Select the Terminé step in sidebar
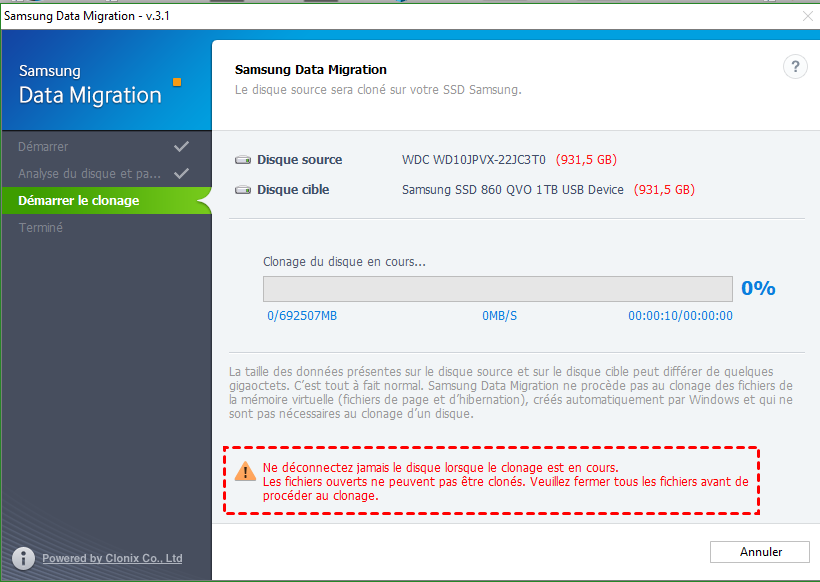820x582 pixels. pos(107,227)
